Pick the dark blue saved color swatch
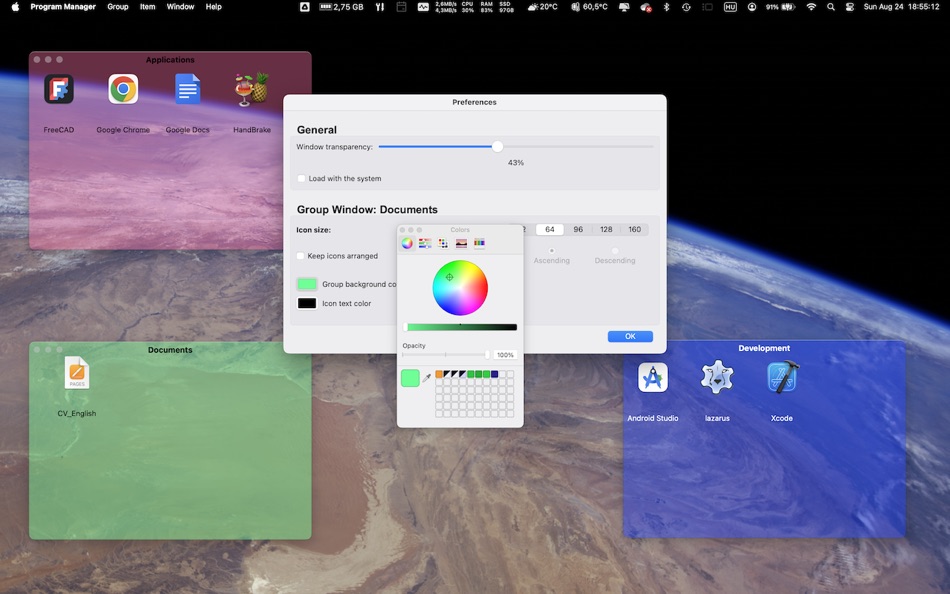 pos(494,374)
